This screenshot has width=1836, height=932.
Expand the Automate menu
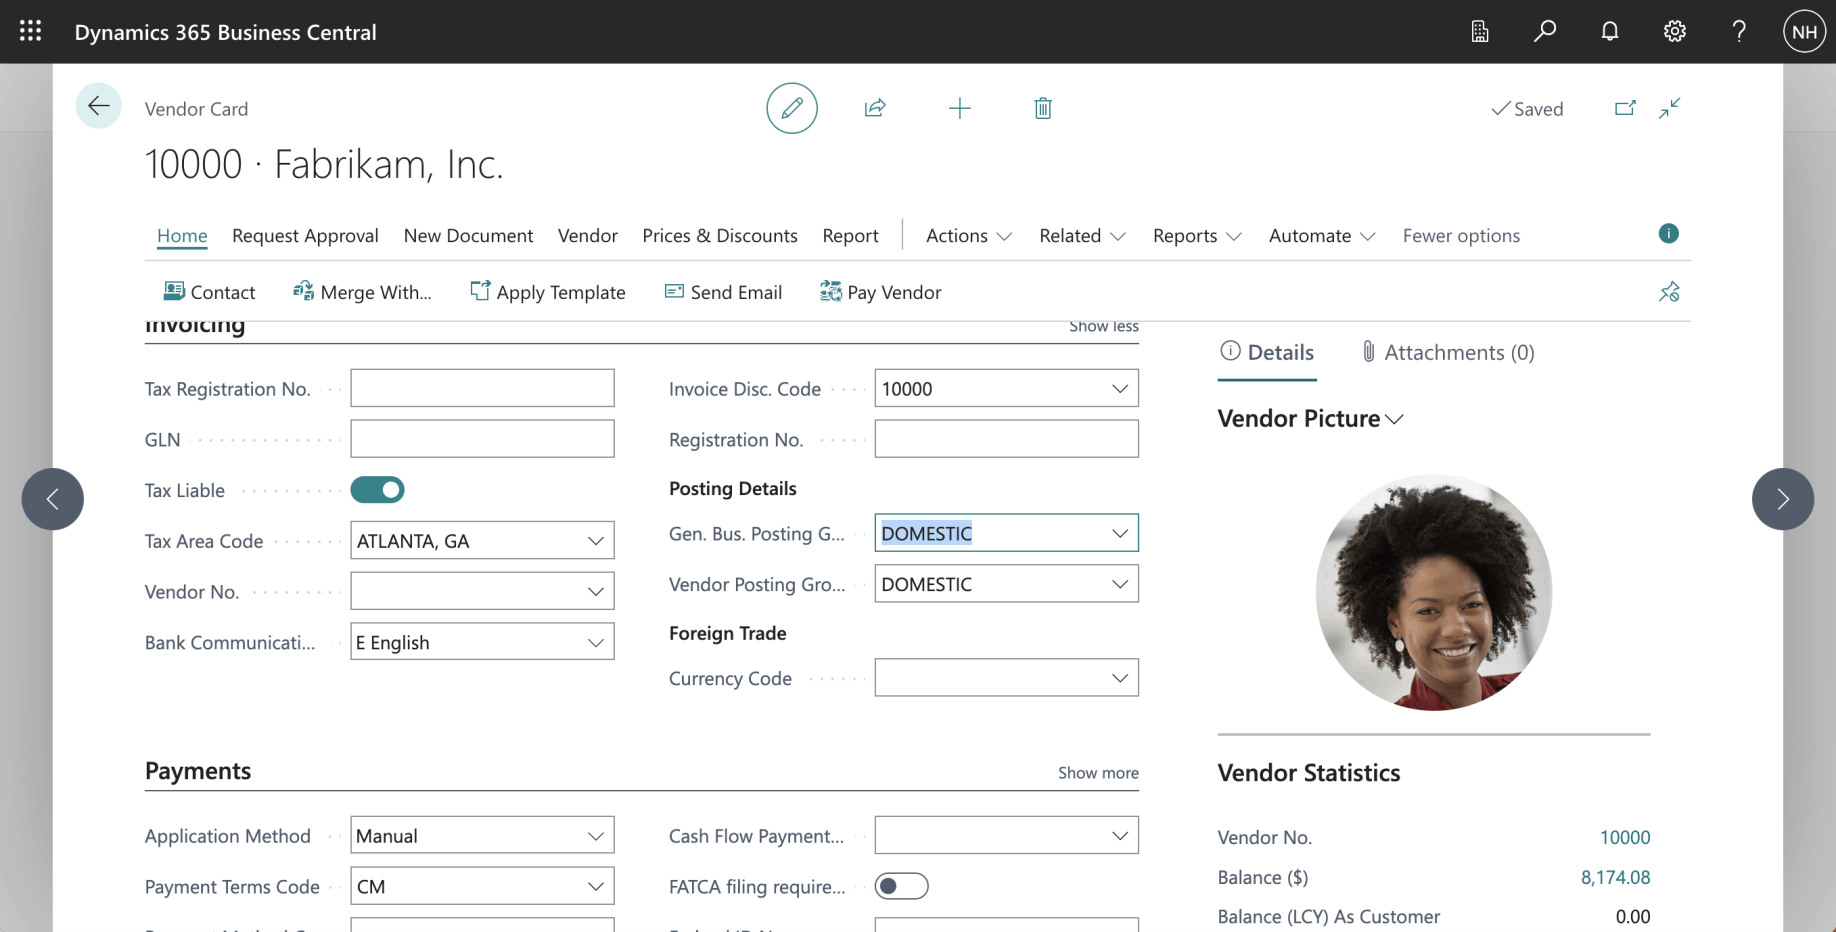click(1322, 236)
